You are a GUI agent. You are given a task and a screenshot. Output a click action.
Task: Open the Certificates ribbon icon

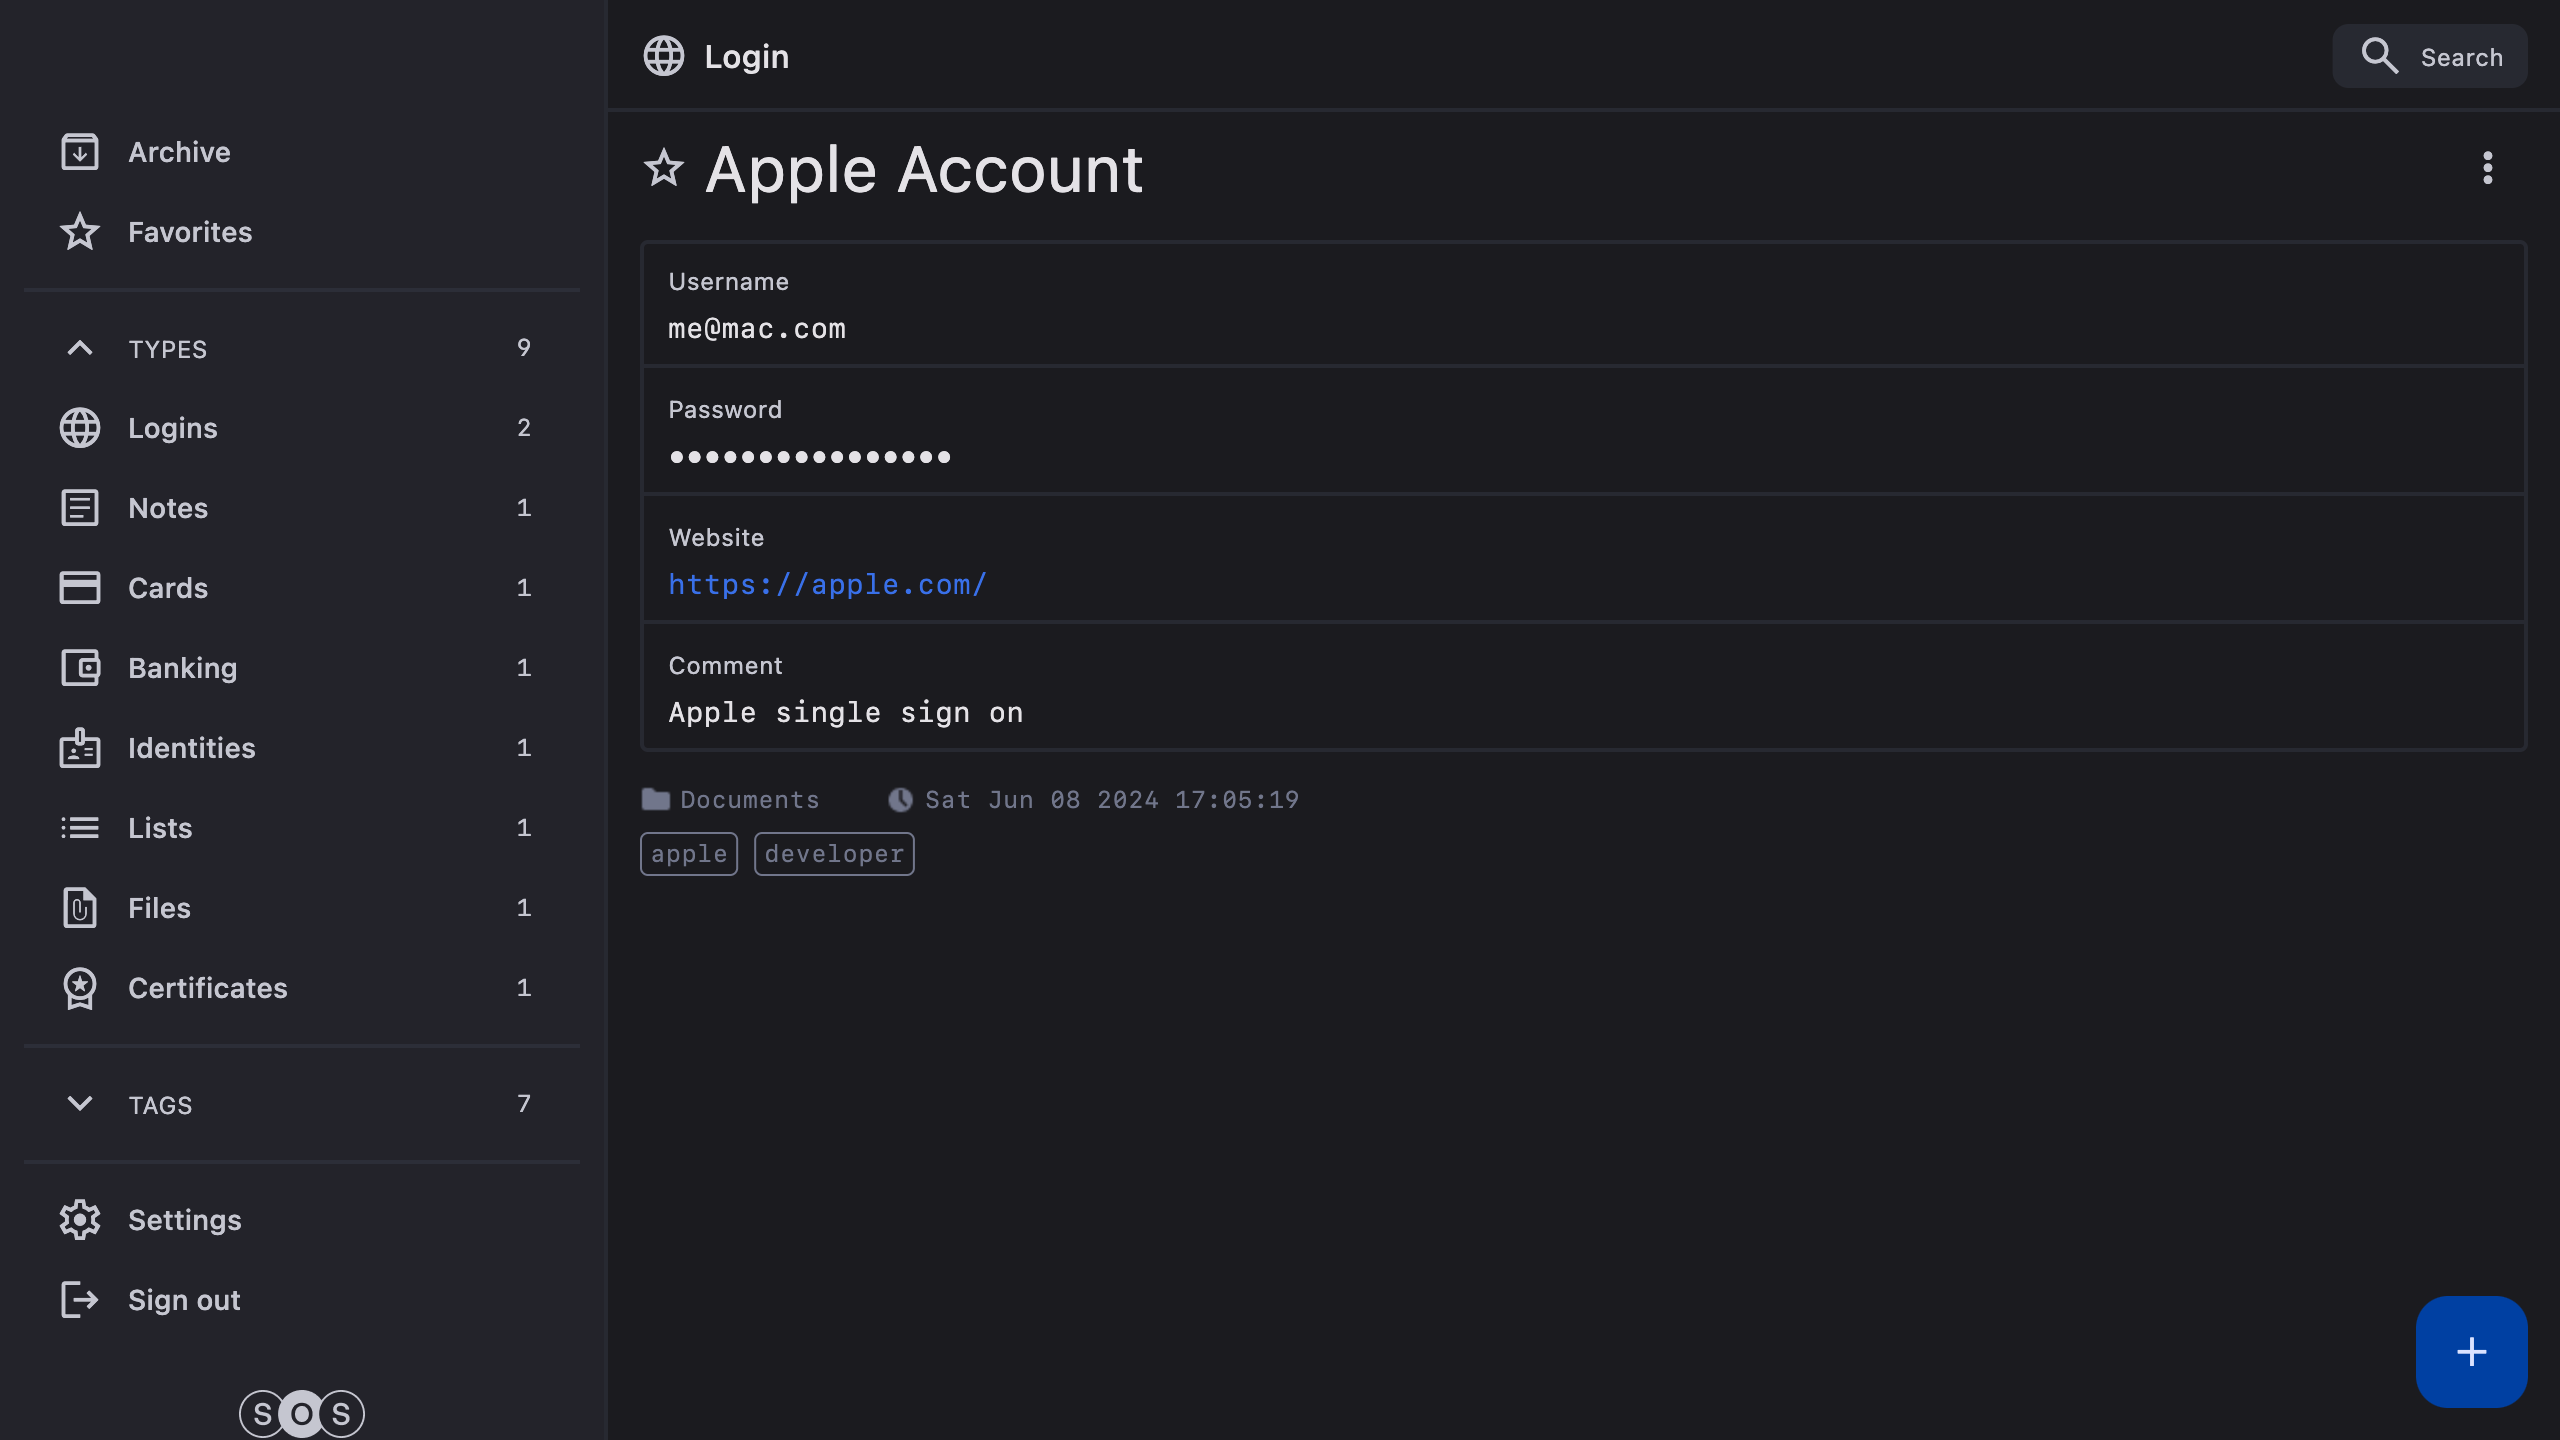point(80,988)
